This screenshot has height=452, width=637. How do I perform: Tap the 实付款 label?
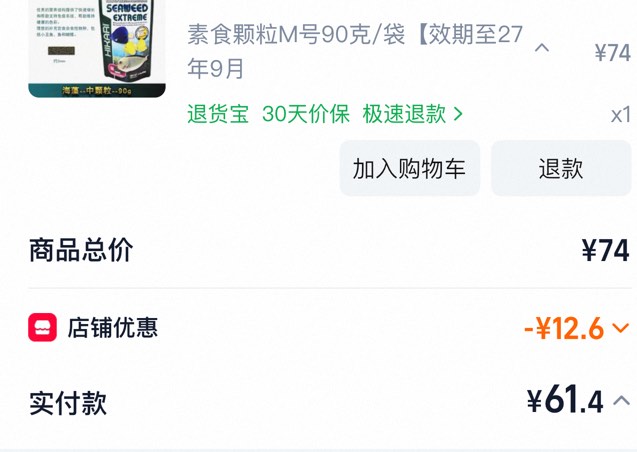pyautogui.click(x=68, y=402)
